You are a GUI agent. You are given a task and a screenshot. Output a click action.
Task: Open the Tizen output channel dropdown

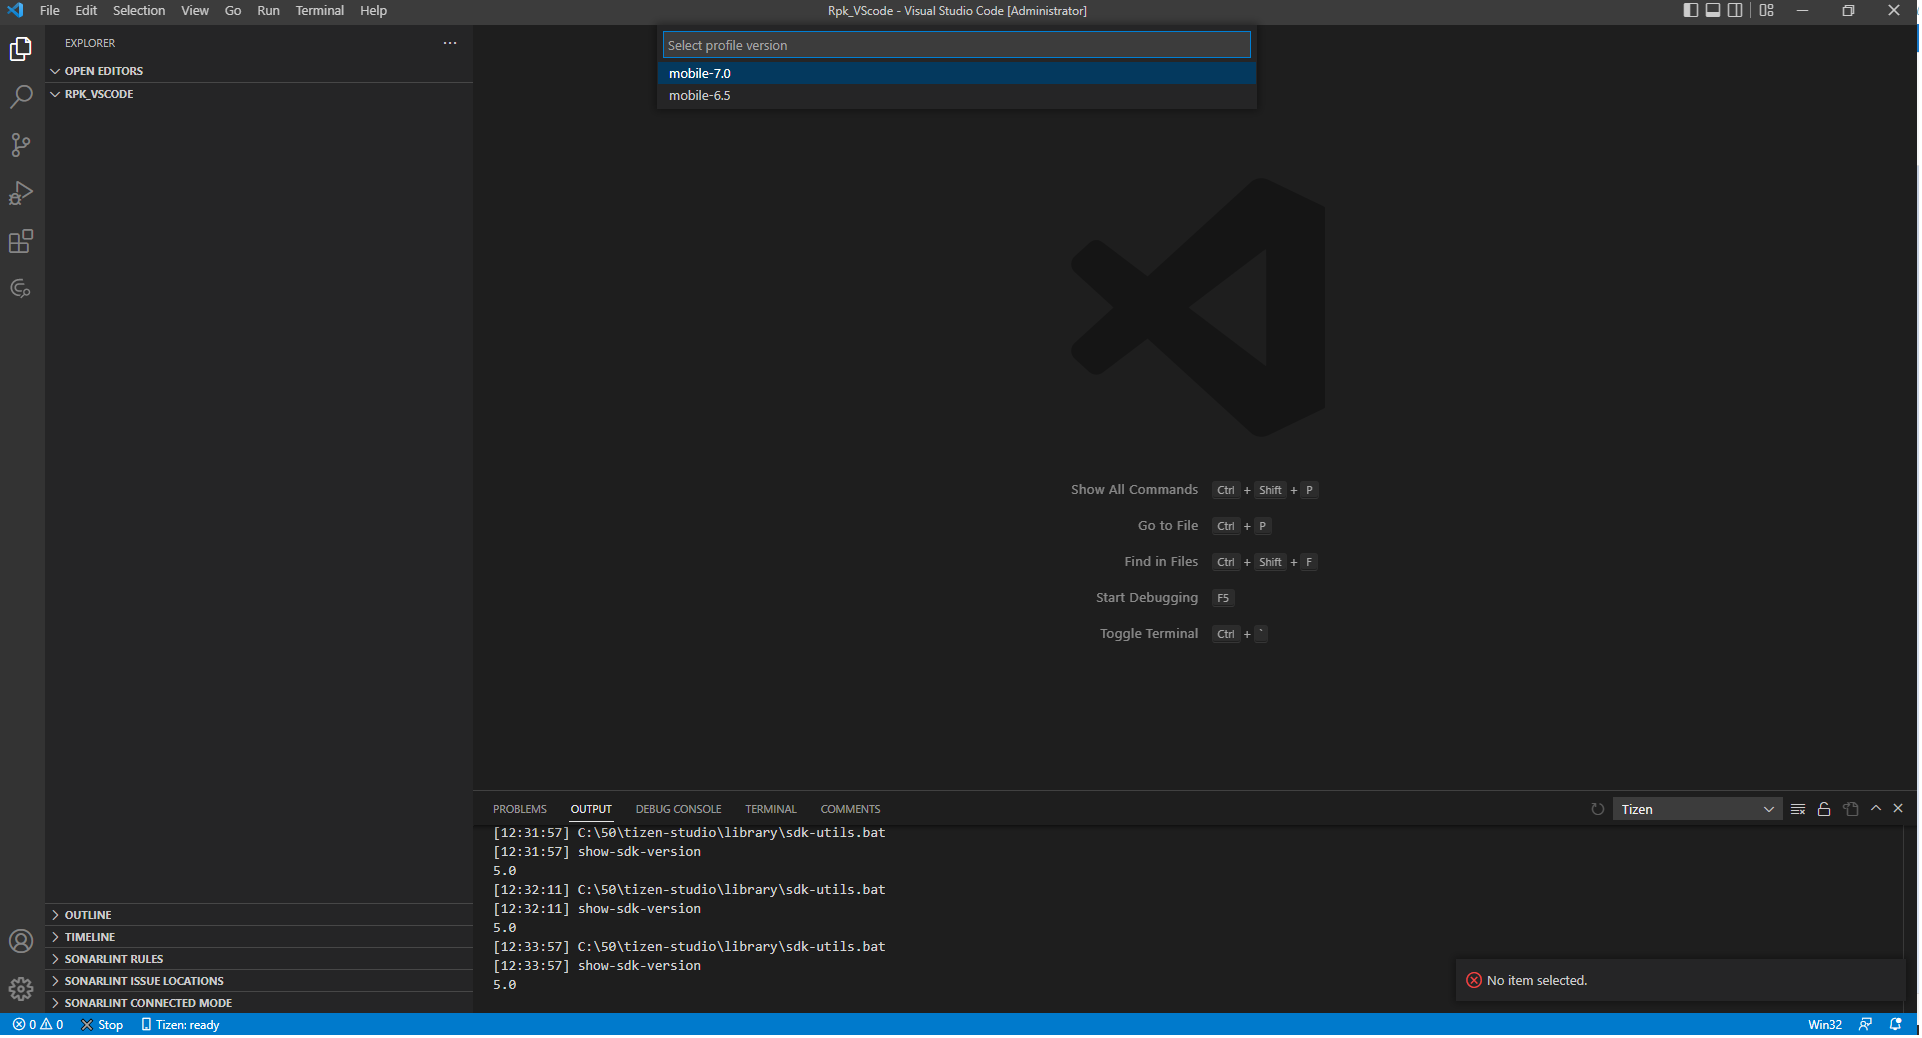pyautogui.click(x=1697, y=809)
